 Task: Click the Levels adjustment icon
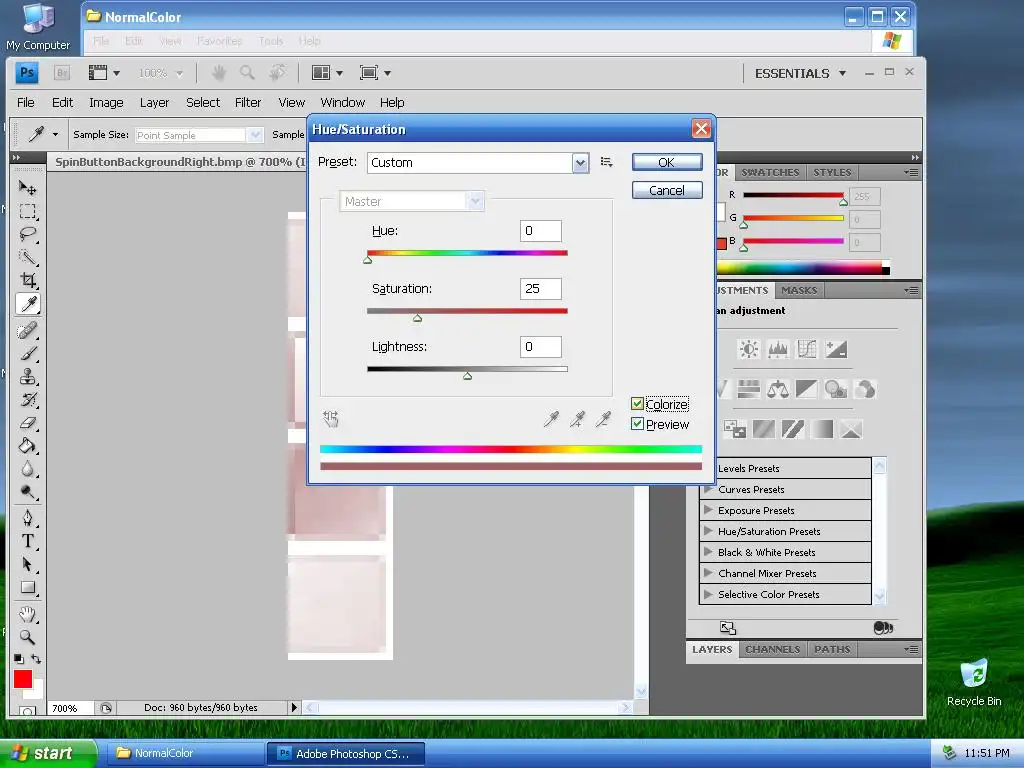777,349
